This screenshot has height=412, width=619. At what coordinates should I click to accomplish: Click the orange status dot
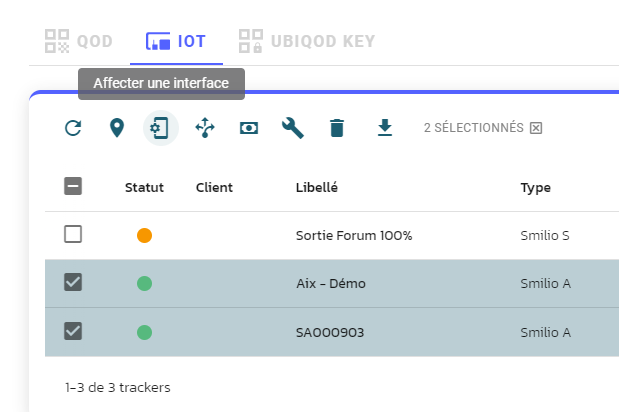coord(144,235)
